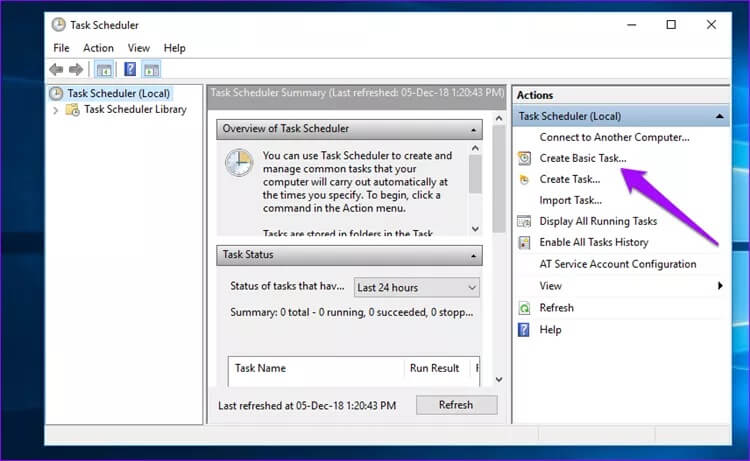Click the Task Scheduler clock icon in title bar

(58, 25)
